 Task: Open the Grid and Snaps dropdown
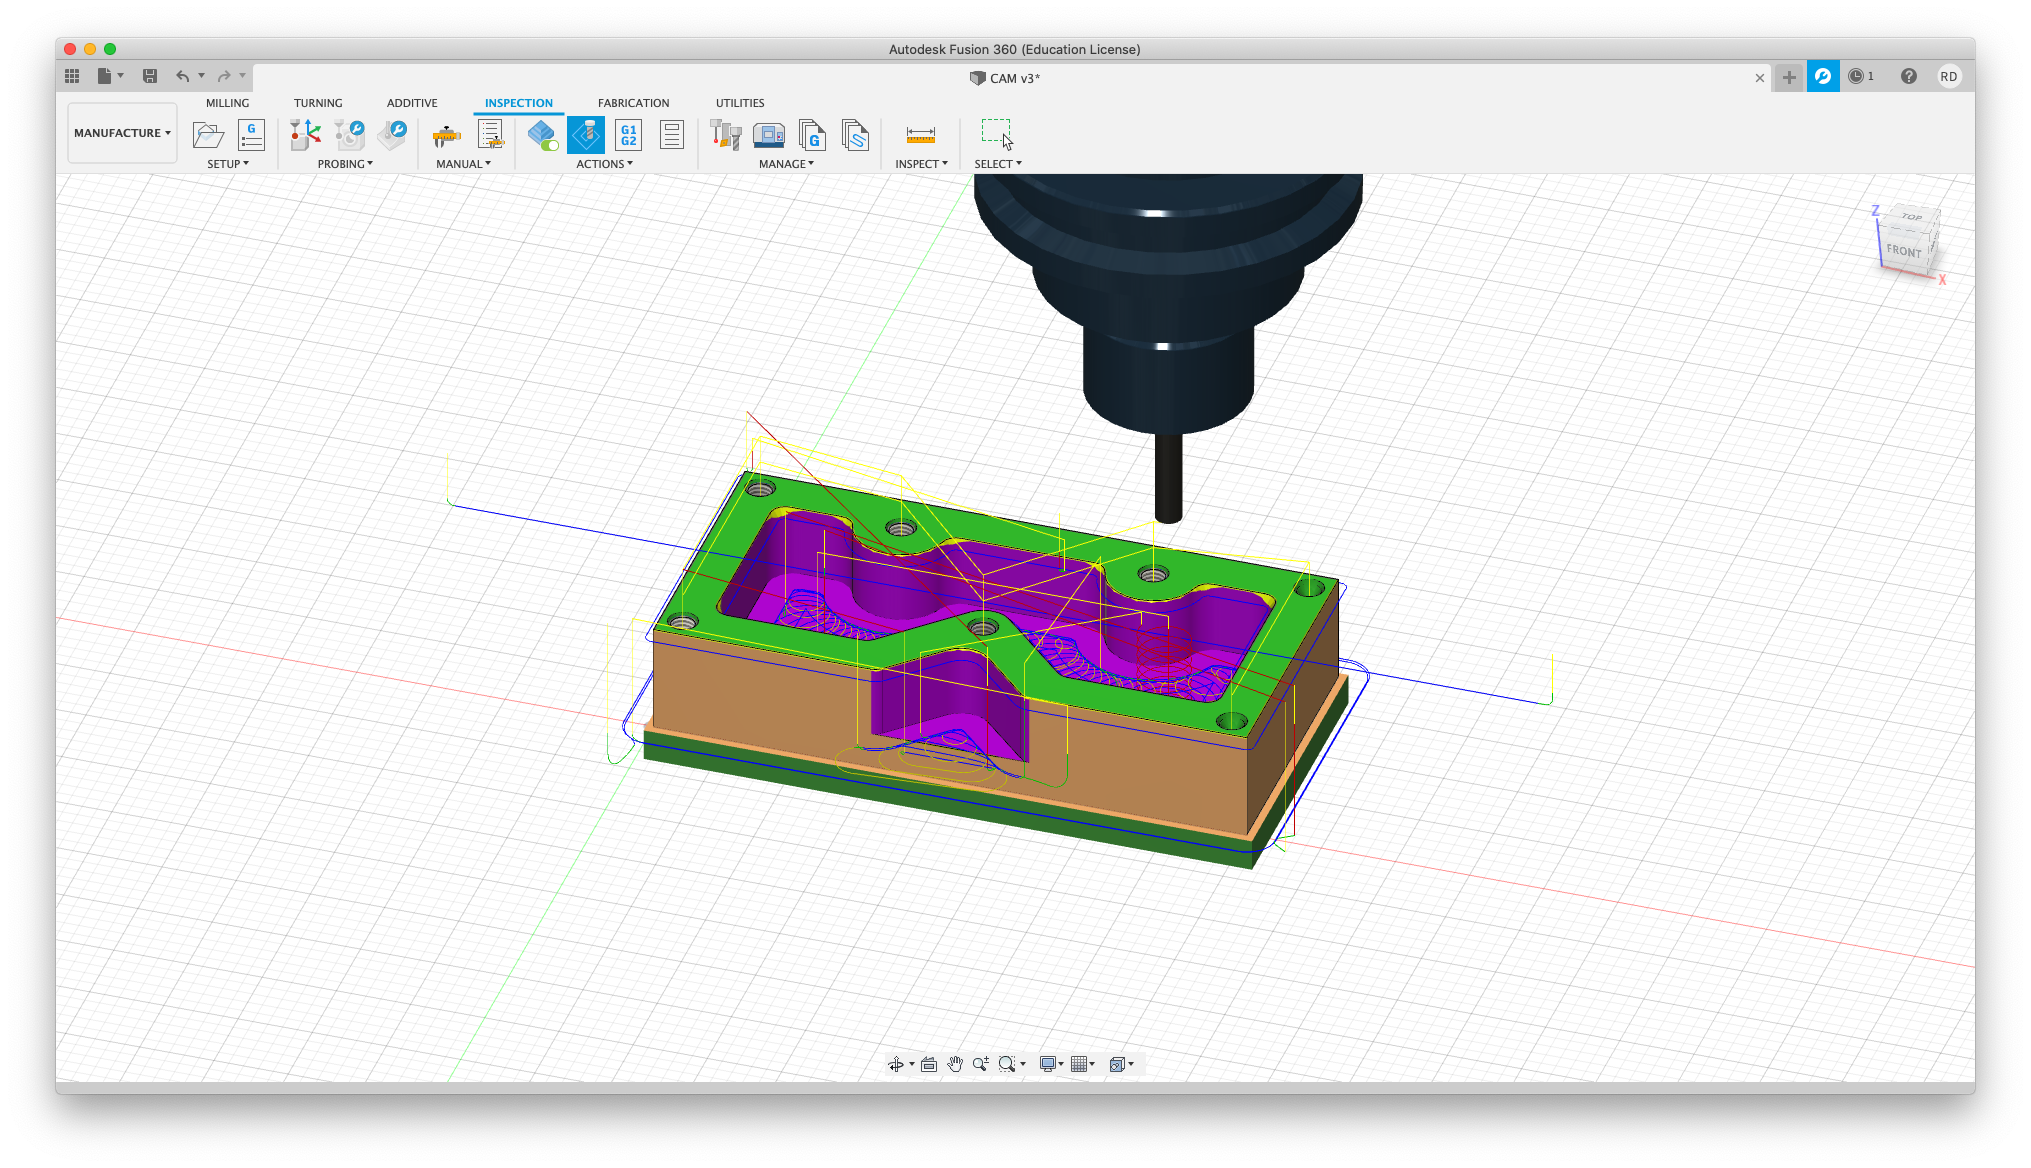pyautogui.click(x=1083, y=1064)
